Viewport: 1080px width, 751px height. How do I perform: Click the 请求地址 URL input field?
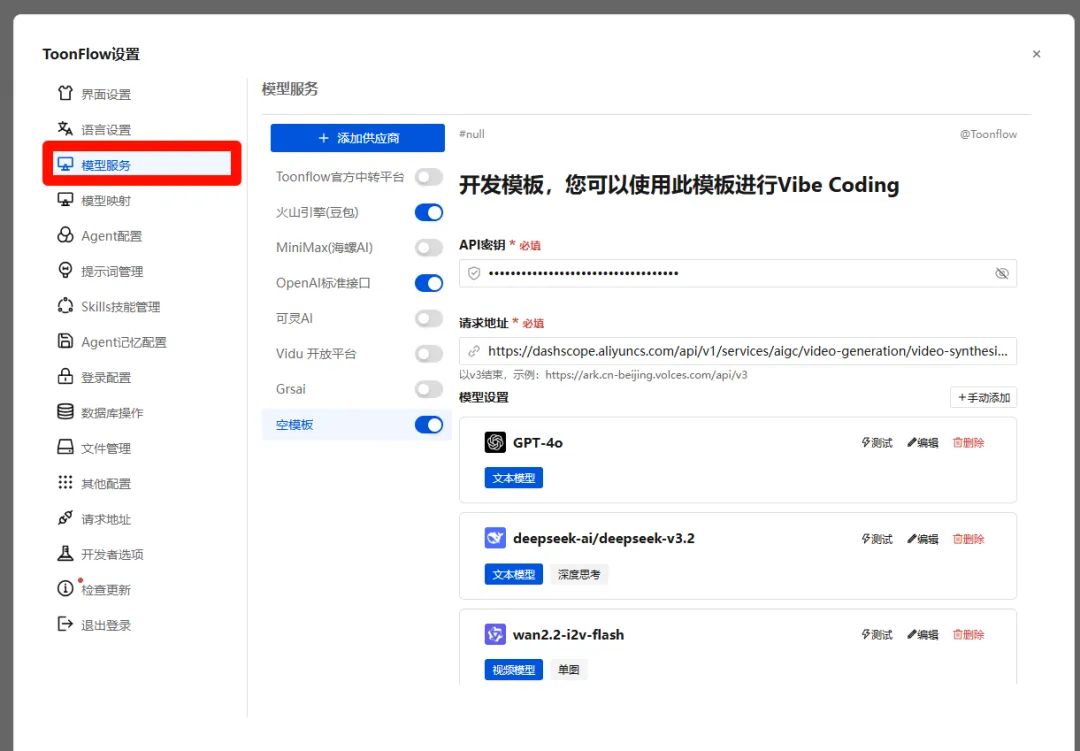coord(738,351)
